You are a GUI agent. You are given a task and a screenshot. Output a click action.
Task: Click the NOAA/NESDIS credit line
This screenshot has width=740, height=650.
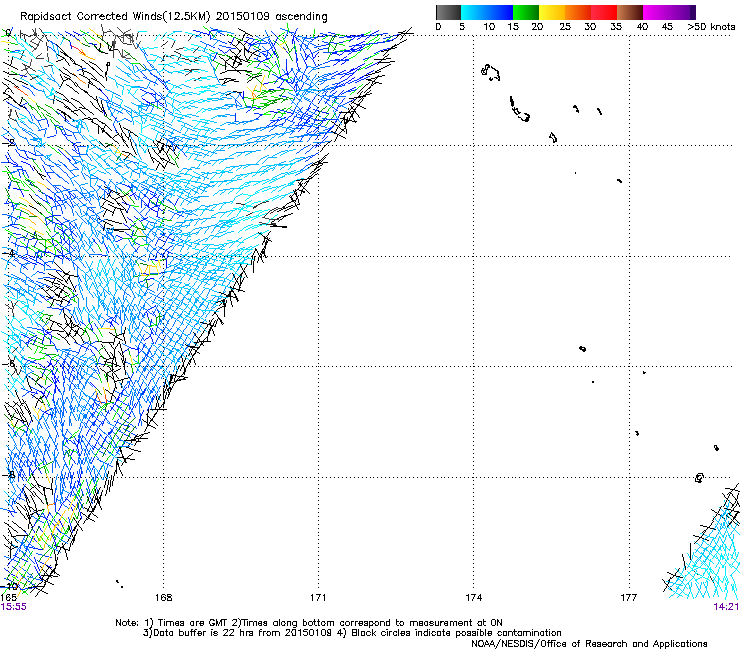tap(589, 643)
